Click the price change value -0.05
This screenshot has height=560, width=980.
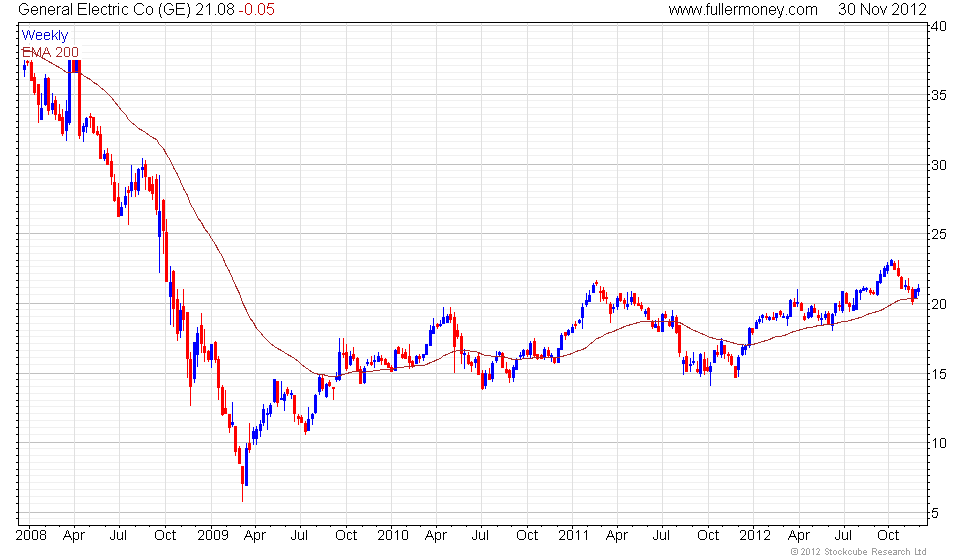(x=256, y=9)
